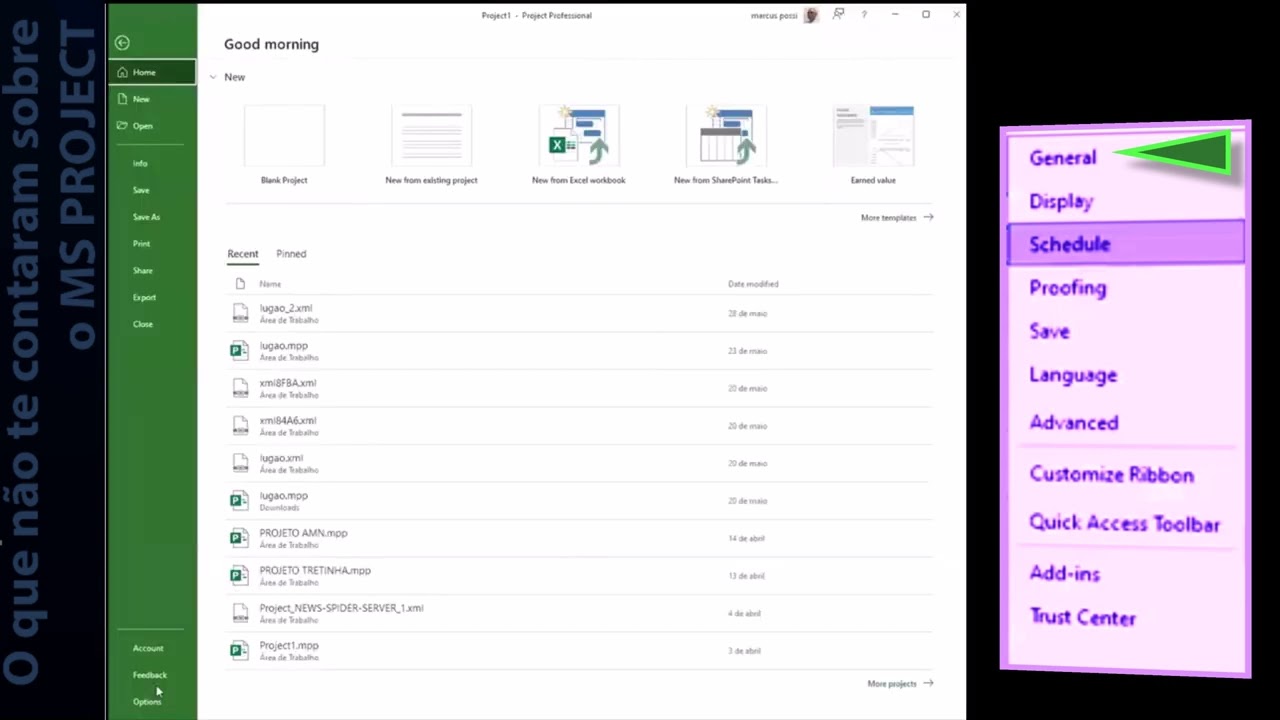
Task: Open the Print page
Action: 141,244
